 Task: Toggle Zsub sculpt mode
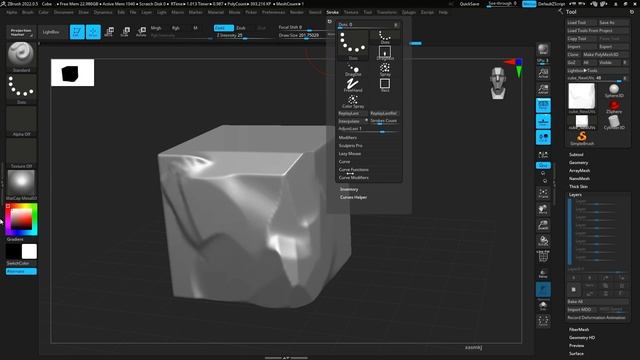pos(241,28)
